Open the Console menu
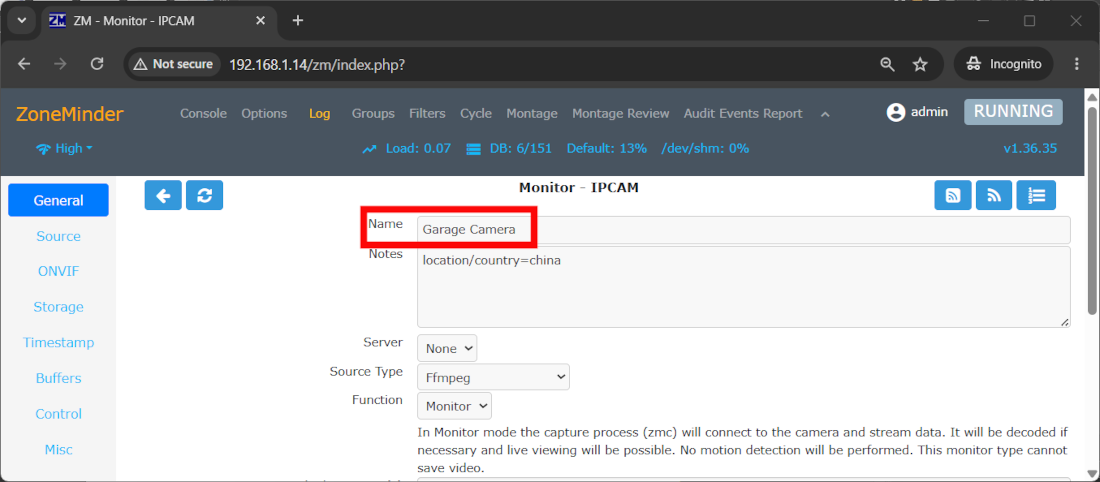Screen dimensions: 1100x482 (x=203, y=113)
